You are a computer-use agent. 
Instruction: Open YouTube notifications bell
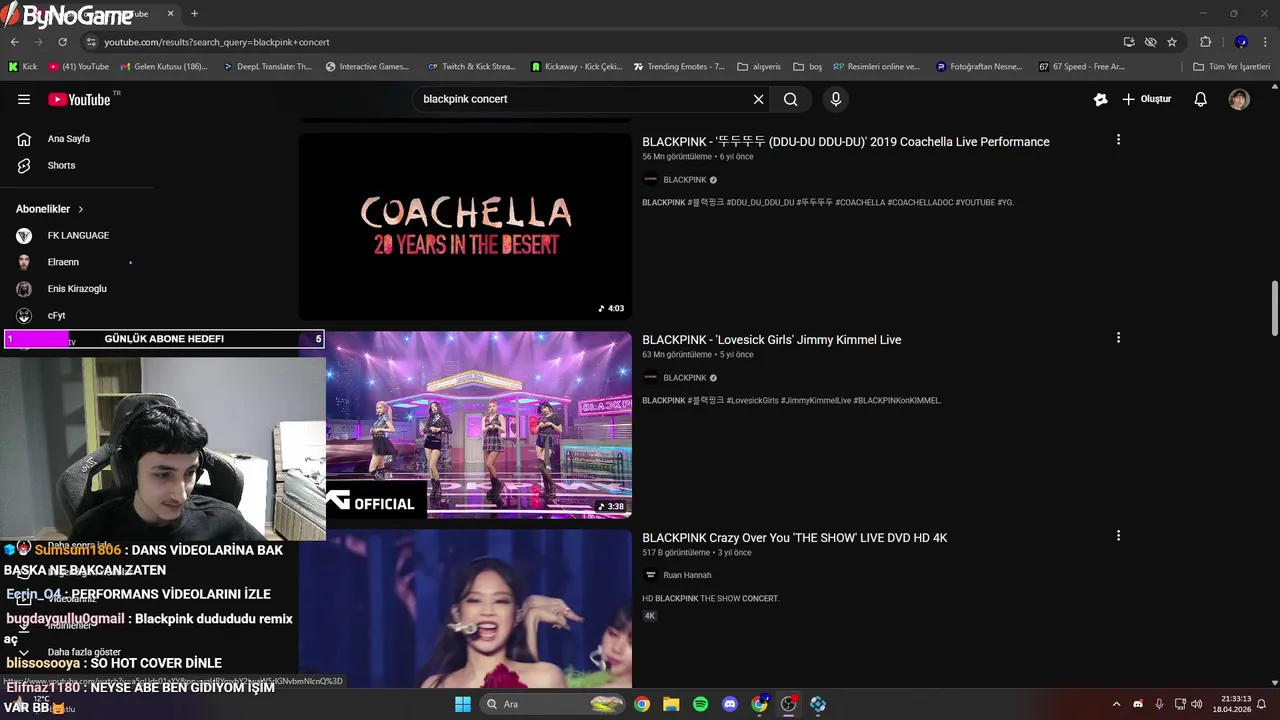(1201, 99)
